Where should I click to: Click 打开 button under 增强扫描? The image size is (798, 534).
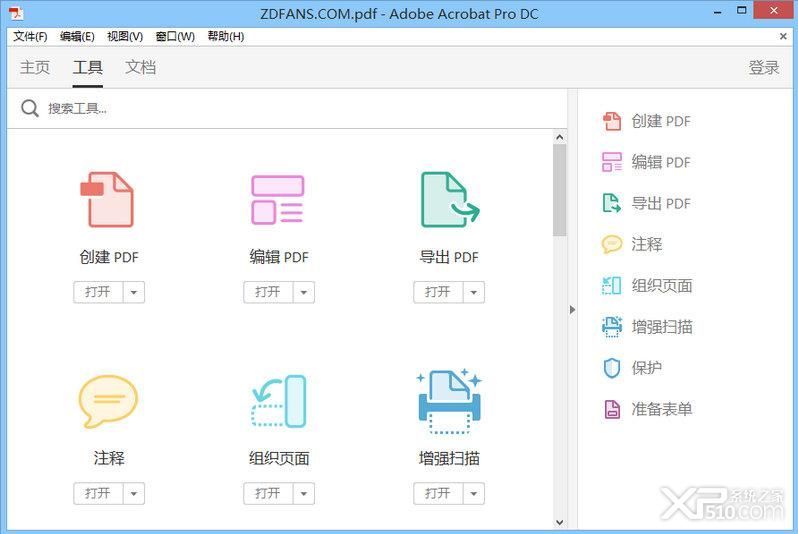pos(438,493)
